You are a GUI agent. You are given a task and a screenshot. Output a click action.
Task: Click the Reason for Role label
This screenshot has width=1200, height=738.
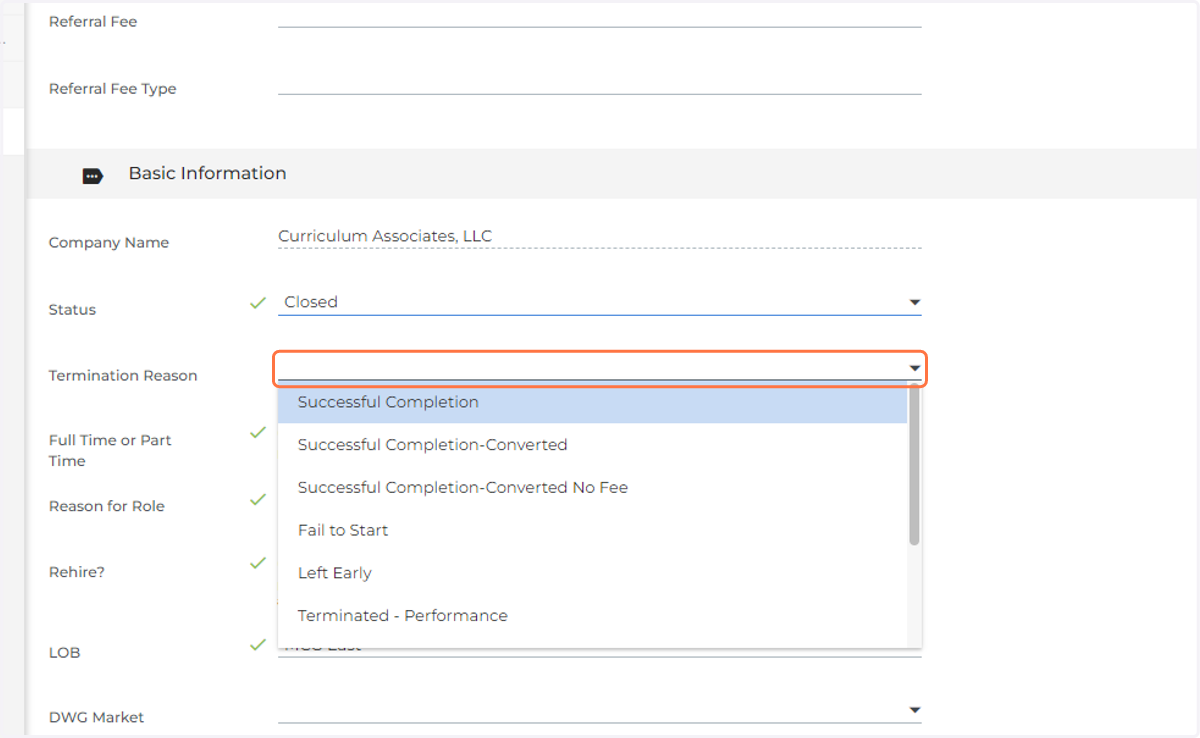(107, 507)
